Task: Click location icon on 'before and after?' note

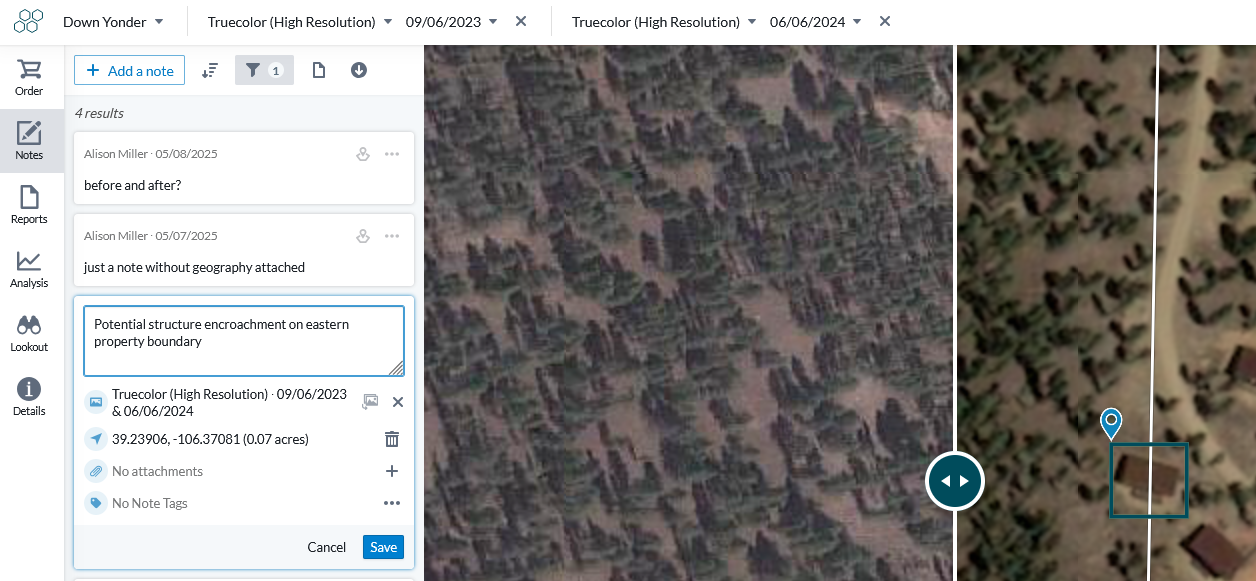Action: [x=364, y=154]
